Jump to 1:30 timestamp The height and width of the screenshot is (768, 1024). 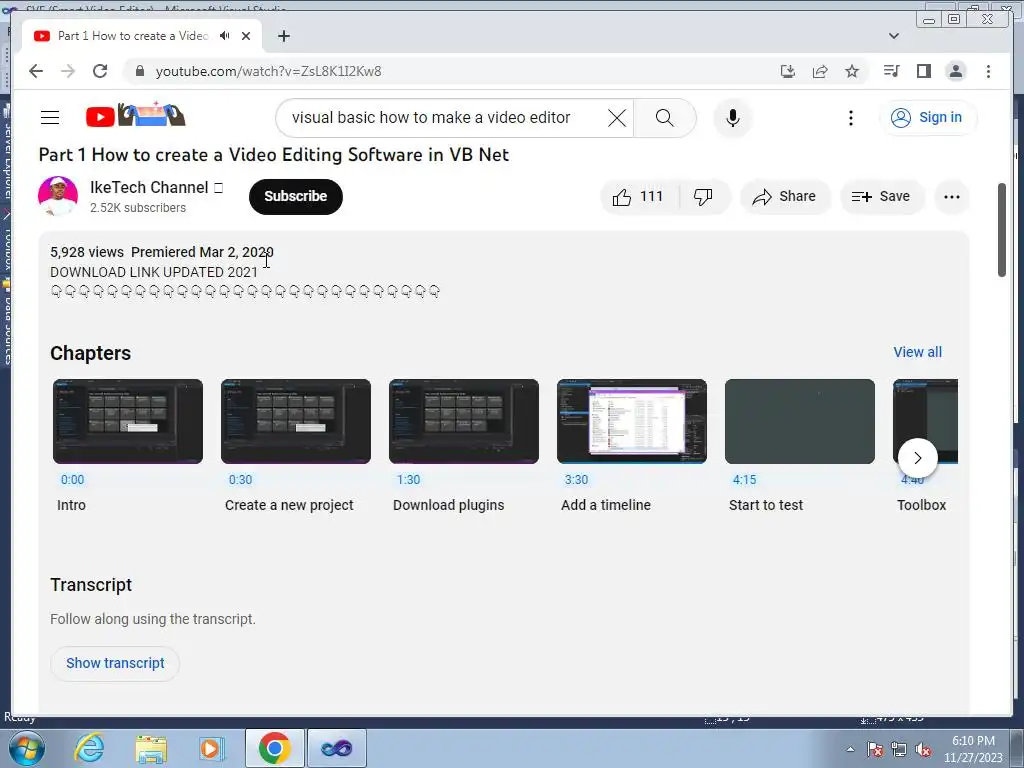point(408,479)
